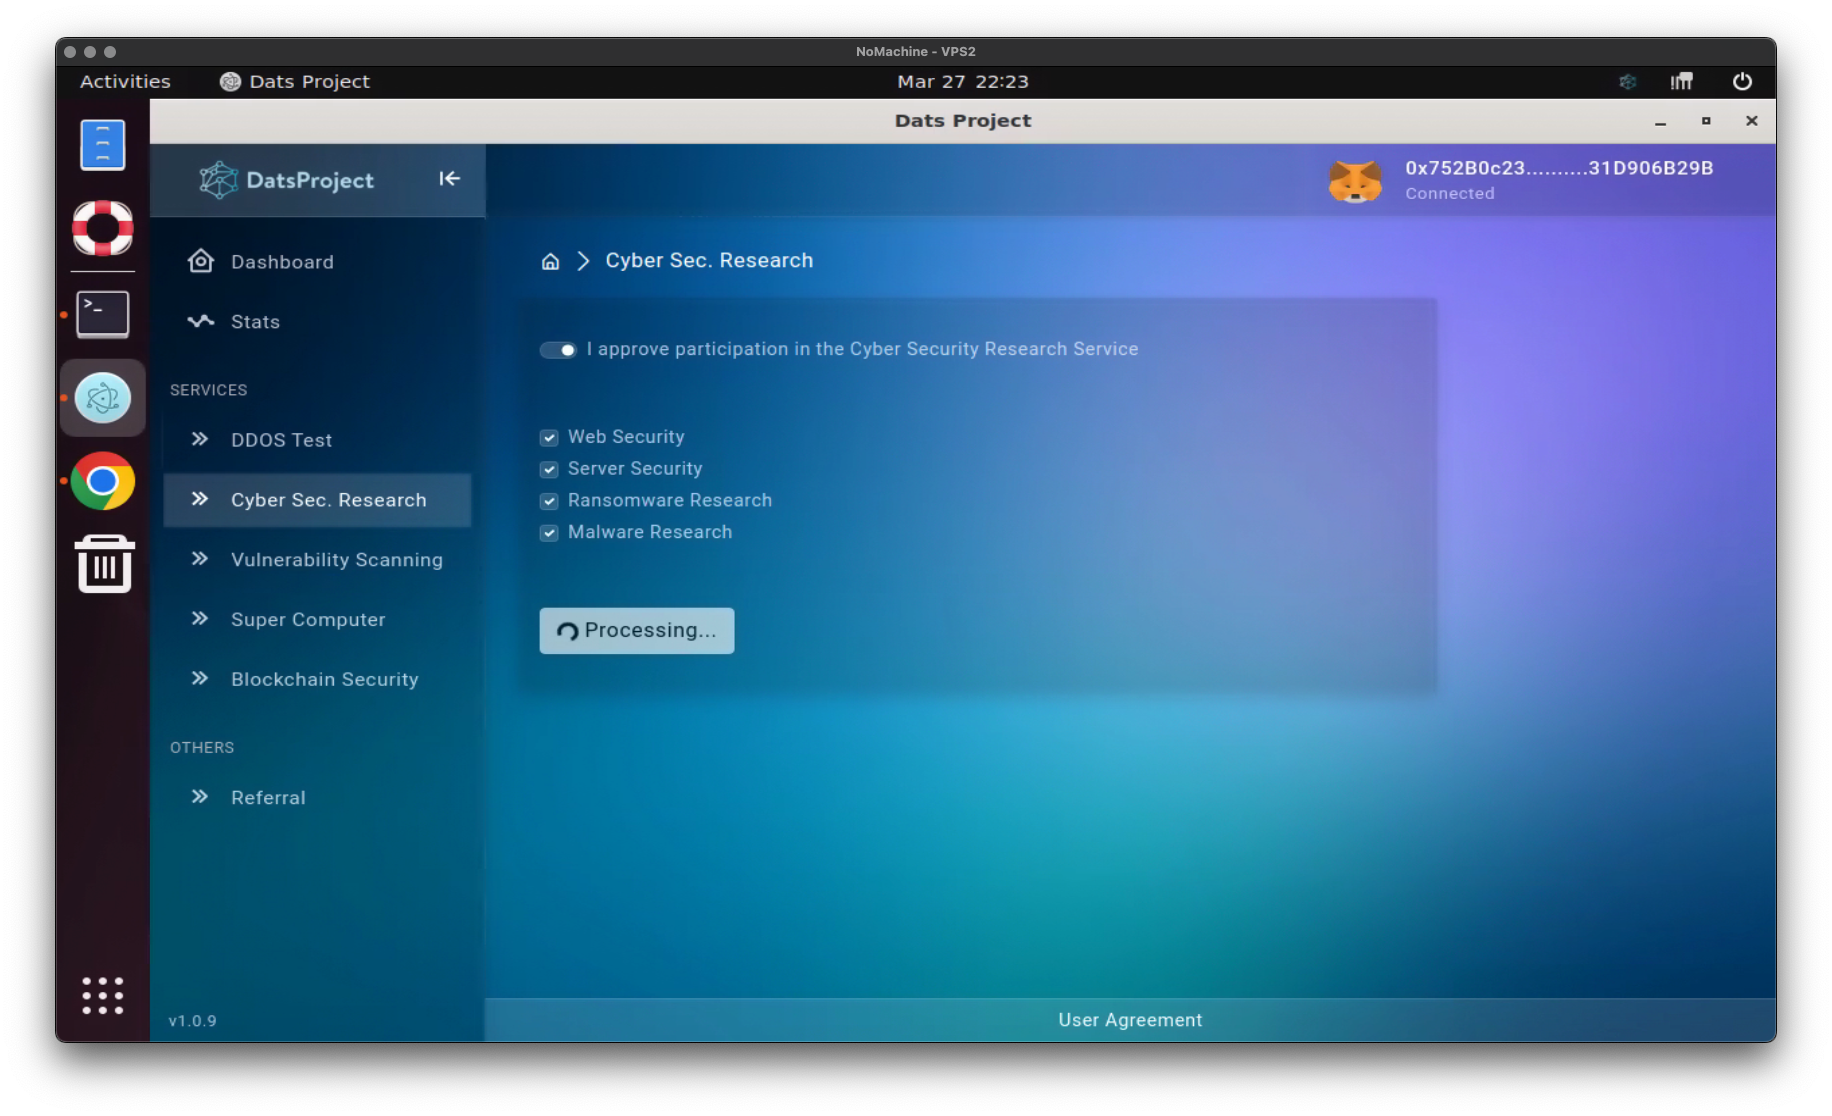Close the Dats Project window
Viewport: 1832px width, 1116px height.
1751,121
